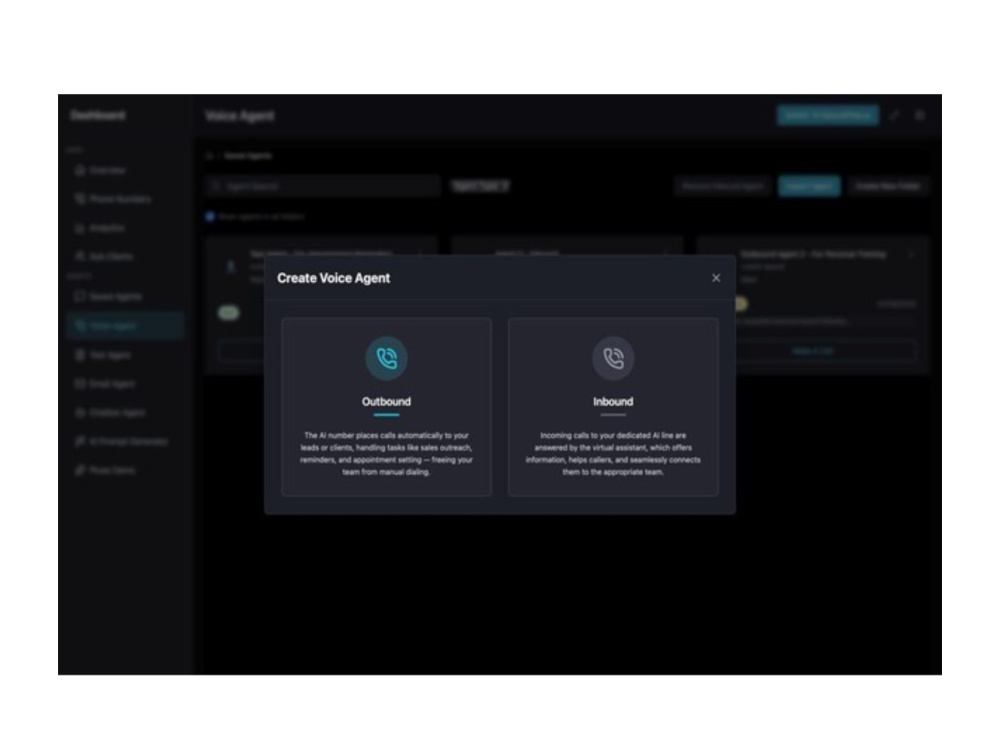Toggle the show agents in all folders checkbox
This screenshot has width=1000, height=750.
[210, 217]
